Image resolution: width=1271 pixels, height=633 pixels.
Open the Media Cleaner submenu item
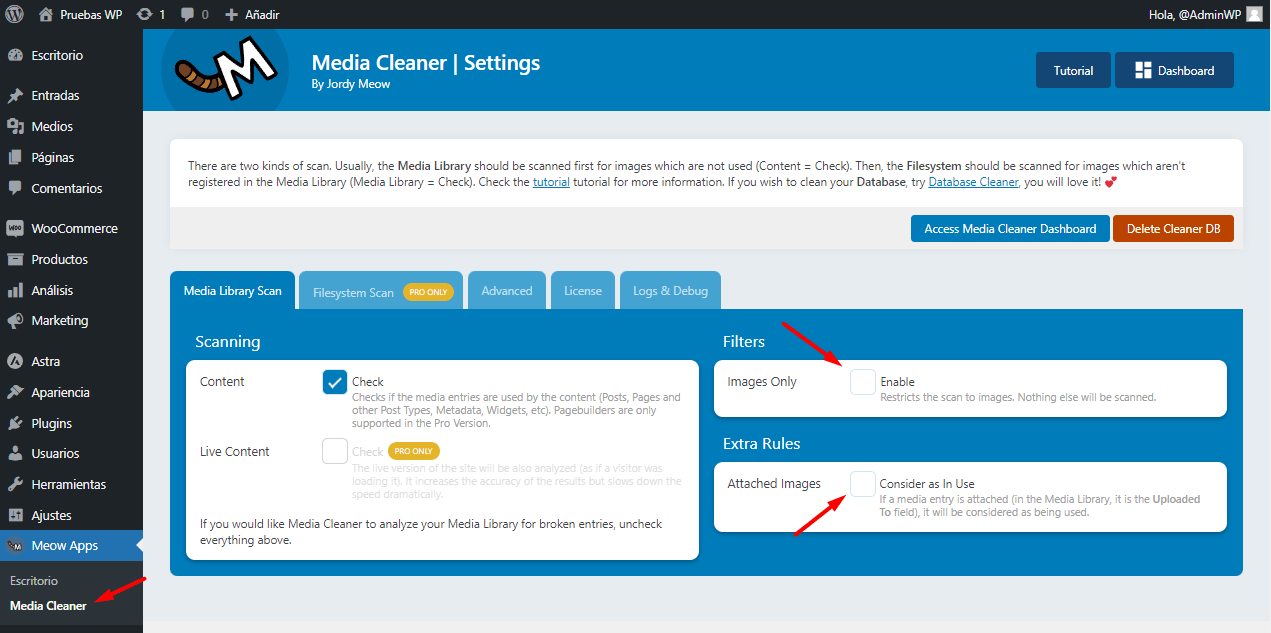48,605
